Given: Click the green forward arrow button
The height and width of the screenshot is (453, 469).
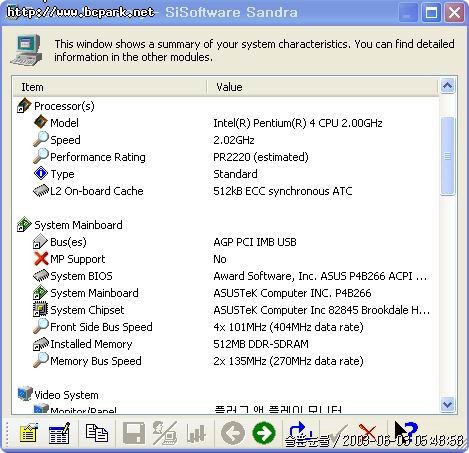Looking at the screenshot, I should point(264,433).
